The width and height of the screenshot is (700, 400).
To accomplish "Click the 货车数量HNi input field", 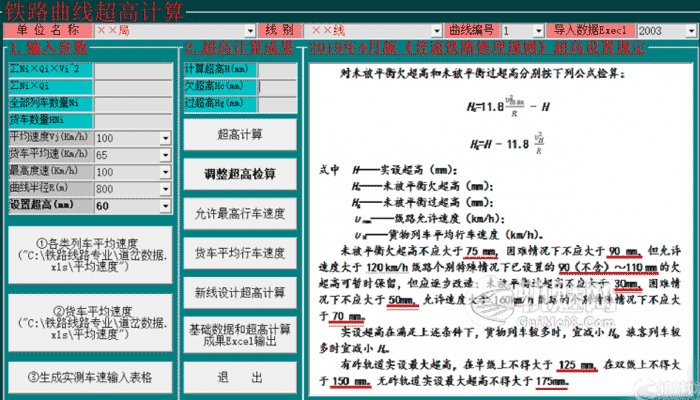I will coord(133,121).
